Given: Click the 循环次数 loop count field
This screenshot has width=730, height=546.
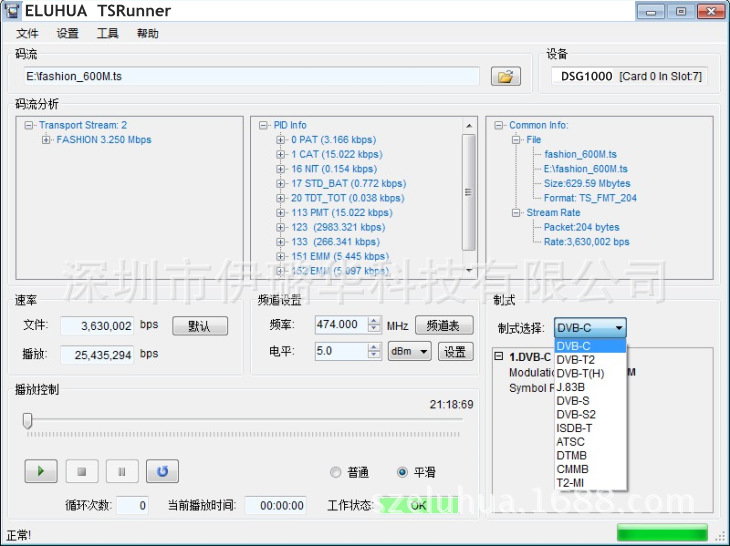Looking at the screenshot, I should pyautogui.click(x=133, y=506).
